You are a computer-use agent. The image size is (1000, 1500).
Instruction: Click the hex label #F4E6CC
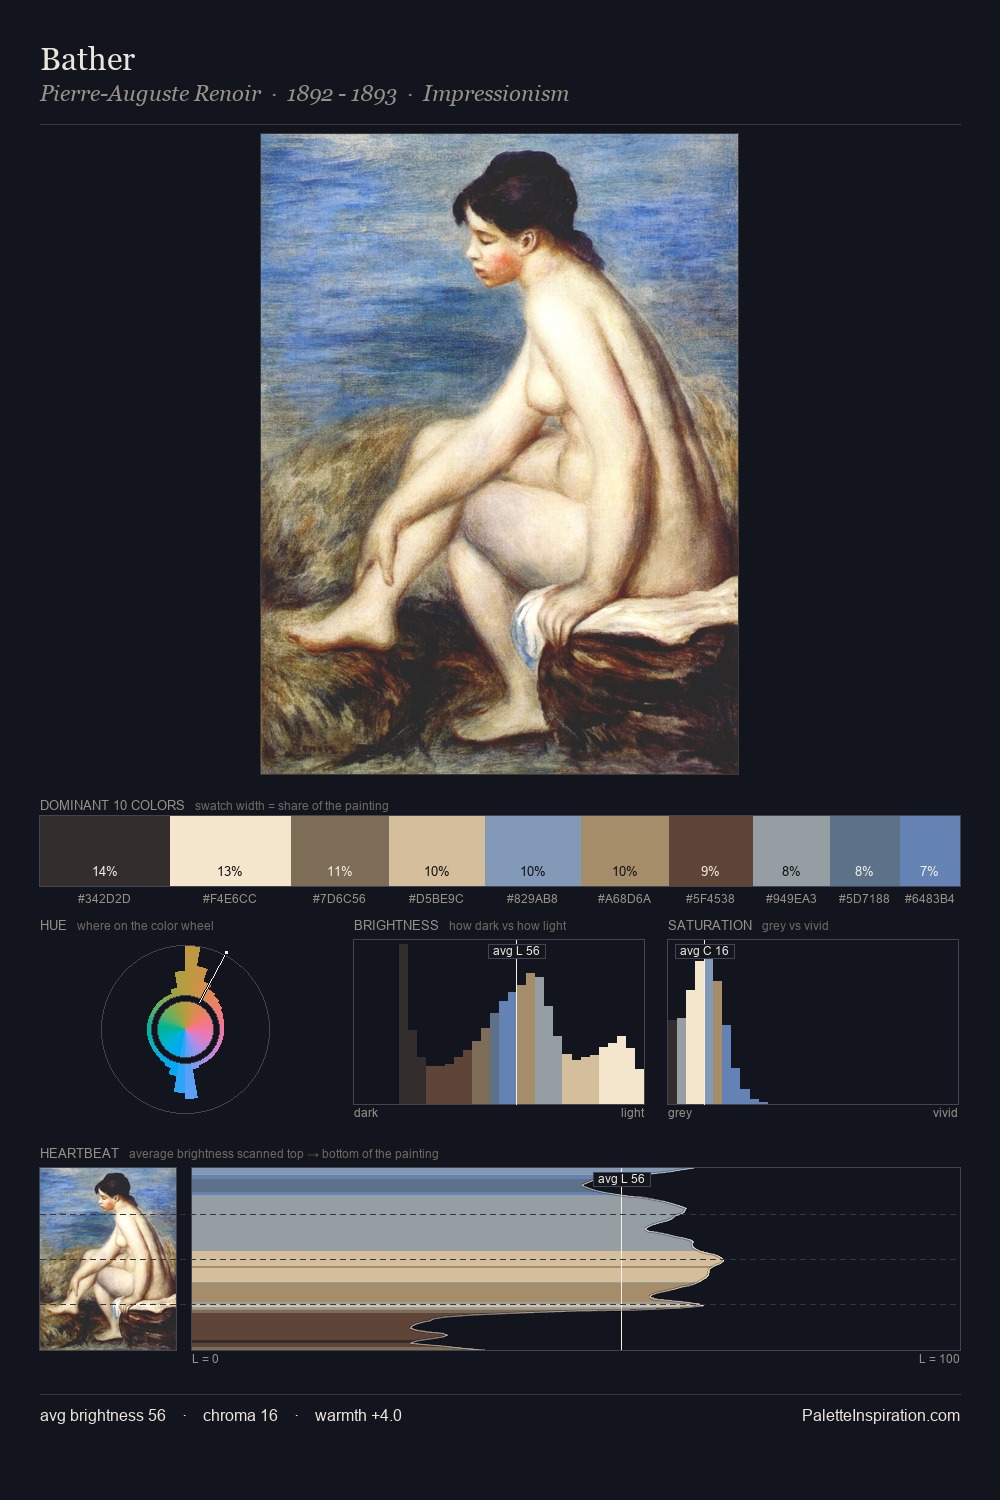point(230,899)
